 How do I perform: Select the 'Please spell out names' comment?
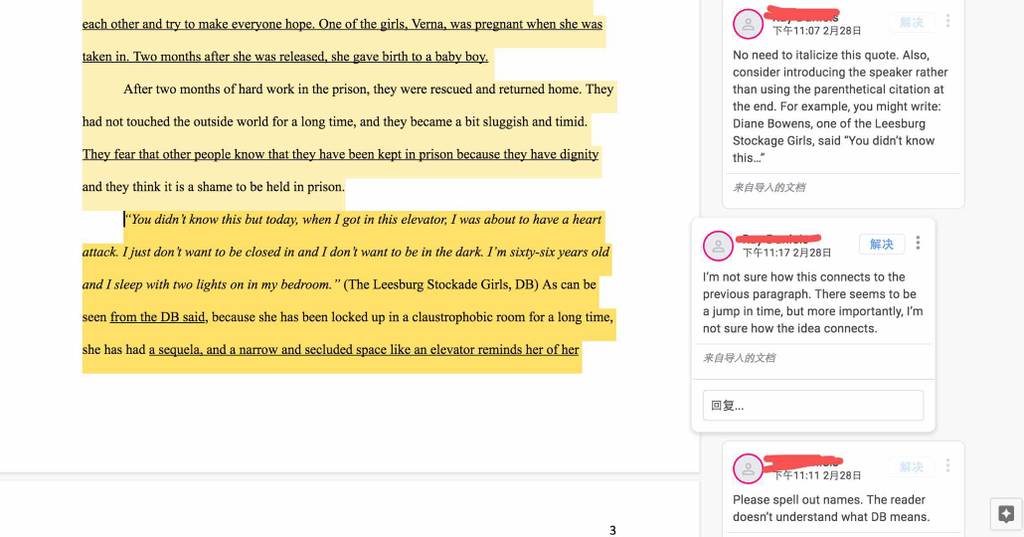click(830, 508)
